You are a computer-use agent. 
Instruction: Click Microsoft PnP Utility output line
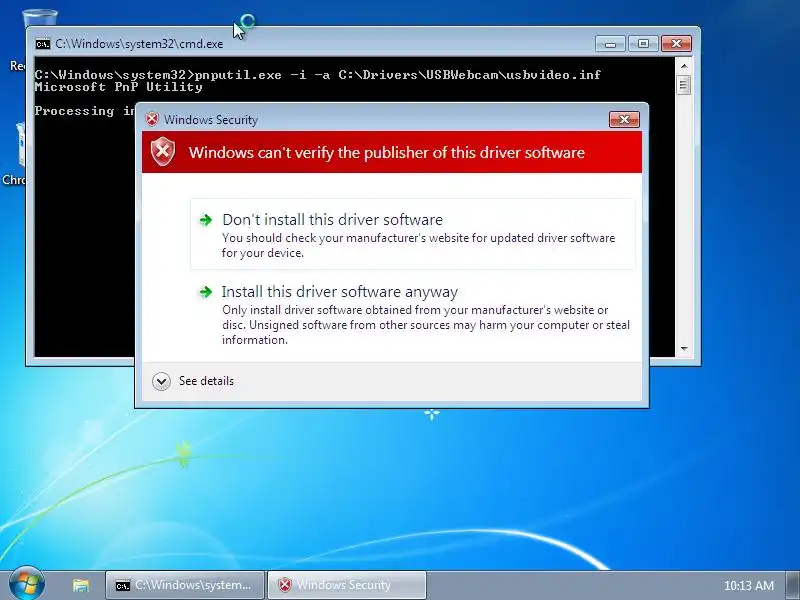[118, 87]
